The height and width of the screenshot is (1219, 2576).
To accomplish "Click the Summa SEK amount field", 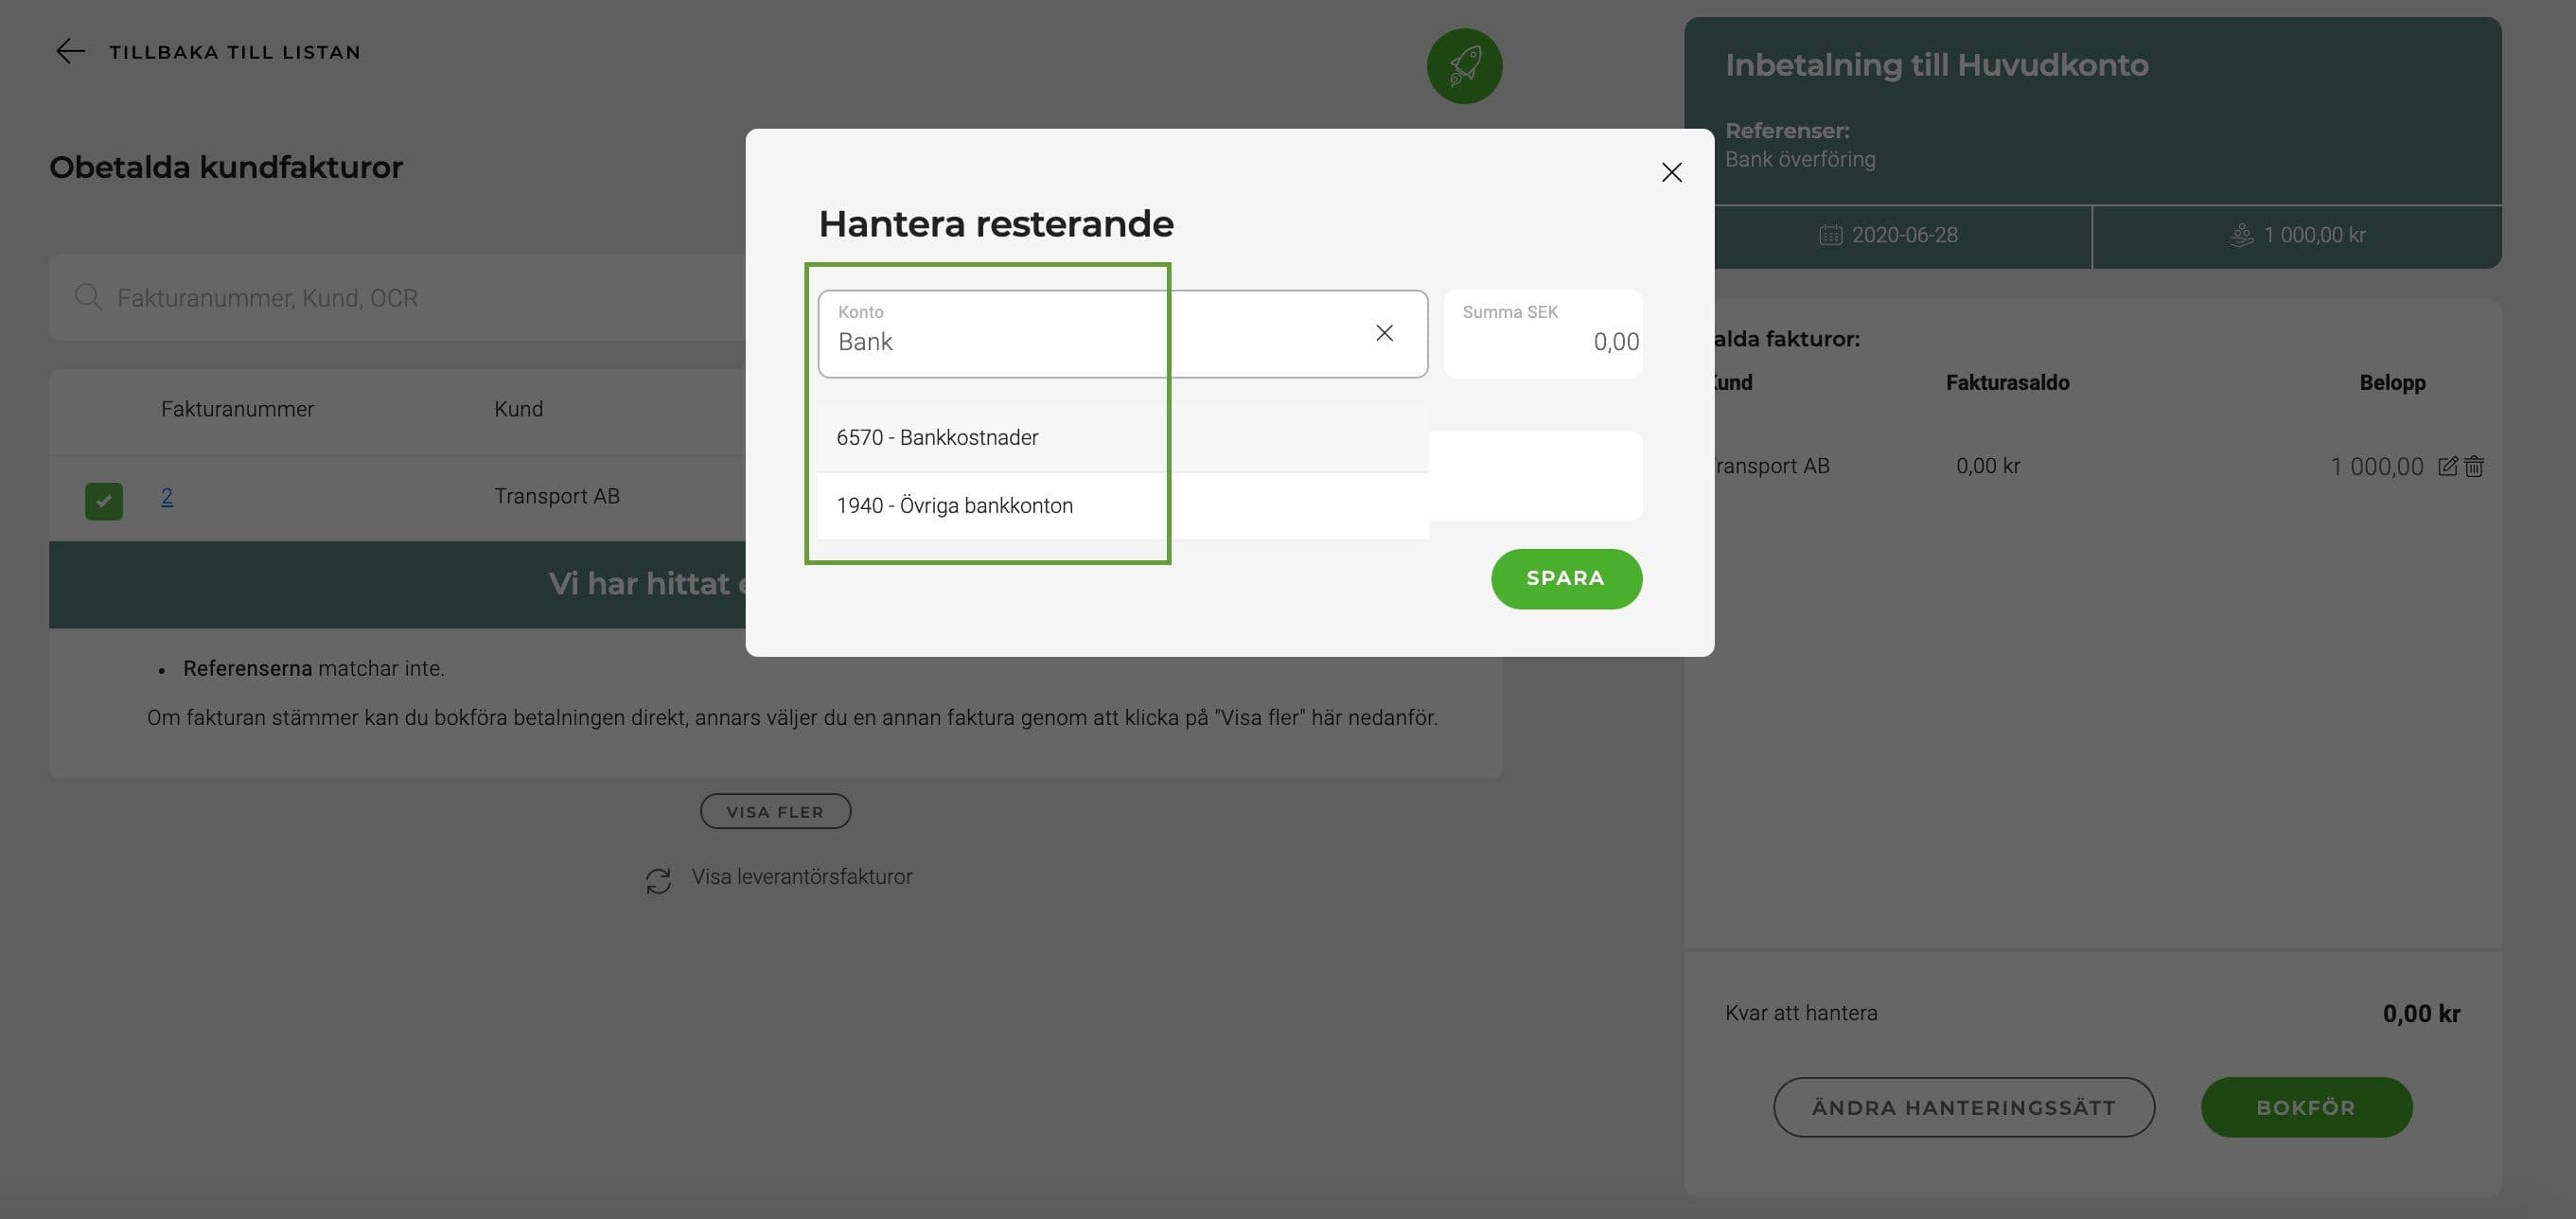I will pyautogui.click(x=1543, y=334).
